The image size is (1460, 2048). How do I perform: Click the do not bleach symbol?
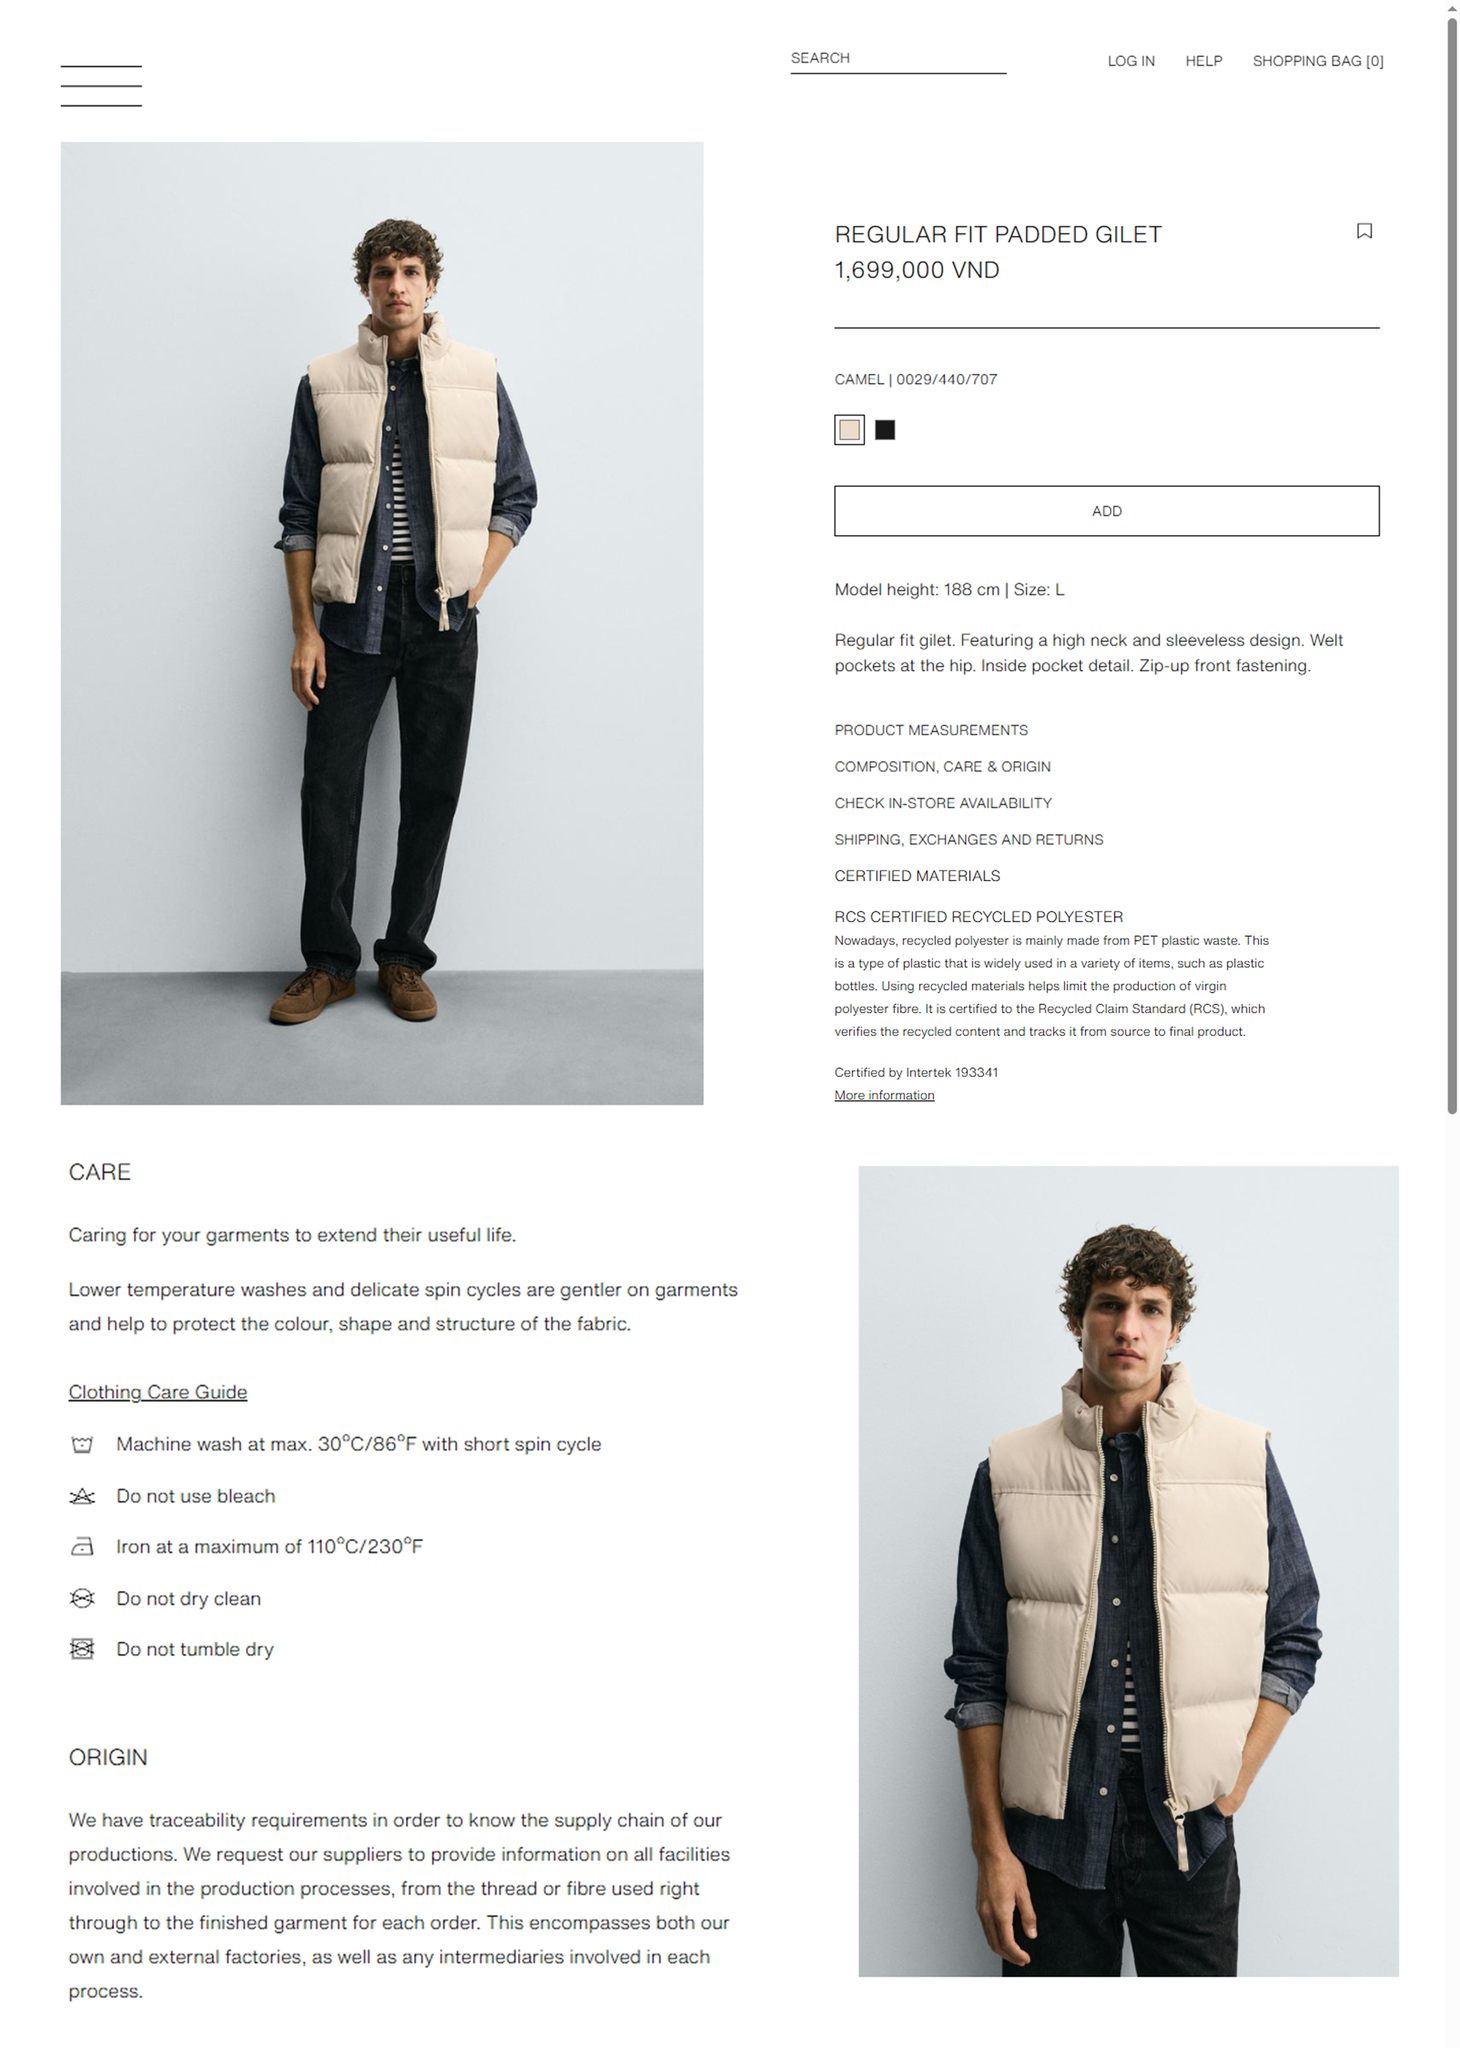[x=82, y=1496]
